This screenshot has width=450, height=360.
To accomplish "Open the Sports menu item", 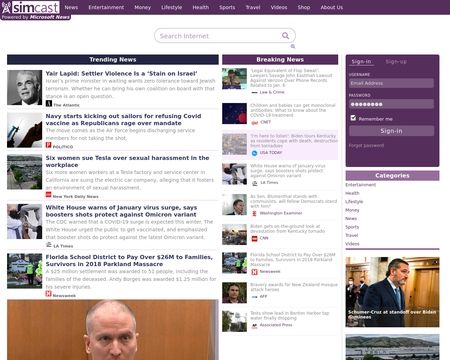I will coord(227,7).
